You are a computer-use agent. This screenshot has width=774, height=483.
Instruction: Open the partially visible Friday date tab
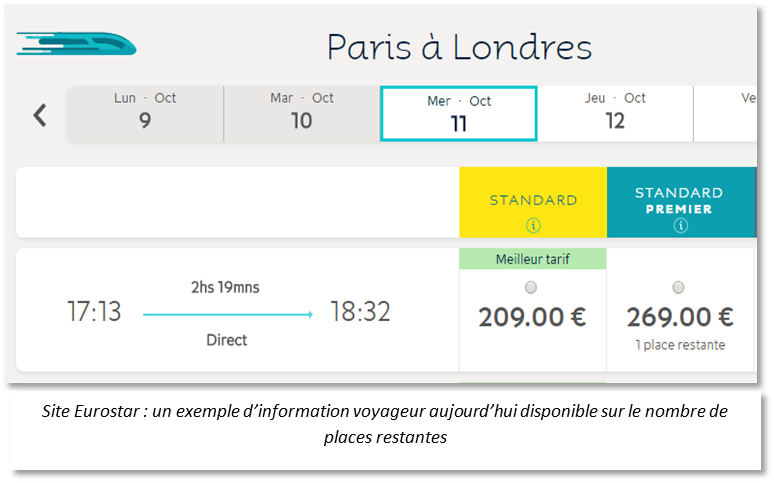coord(726,114)
